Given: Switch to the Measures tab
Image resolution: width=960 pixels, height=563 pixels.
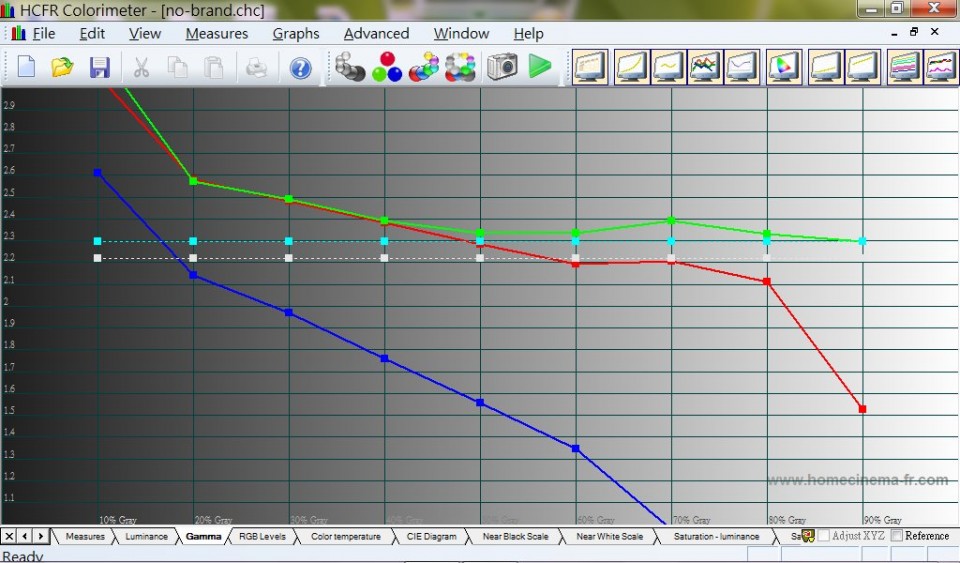Looking at the screenshot, I should point(85,537).
